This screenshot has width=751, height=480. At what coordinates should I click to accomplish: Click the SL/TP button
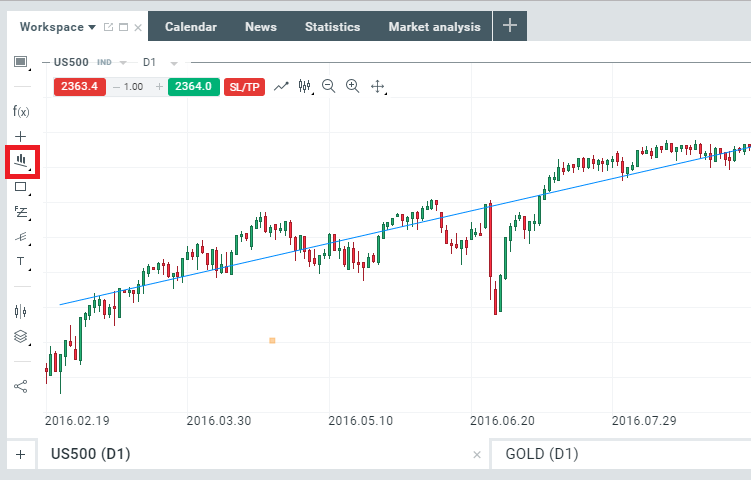coord(244,87)
